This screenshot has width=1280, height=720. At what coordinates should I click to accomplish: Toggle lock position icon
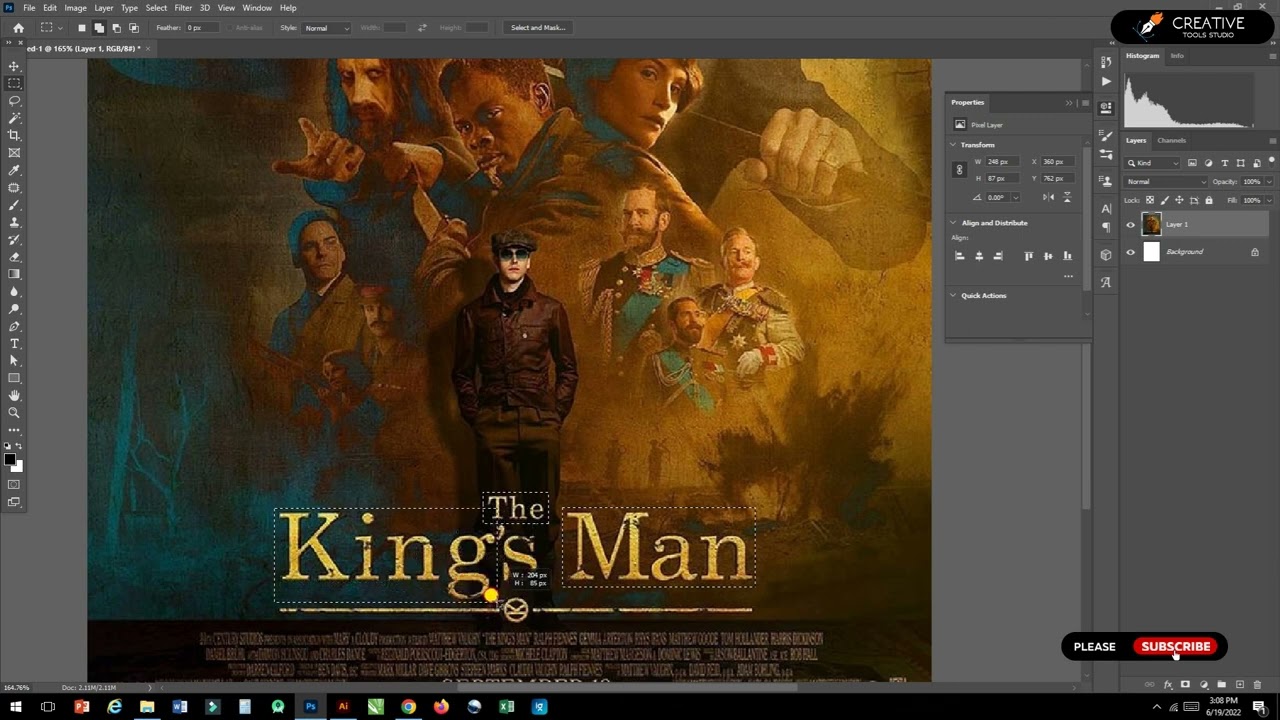click(1179, 200)
